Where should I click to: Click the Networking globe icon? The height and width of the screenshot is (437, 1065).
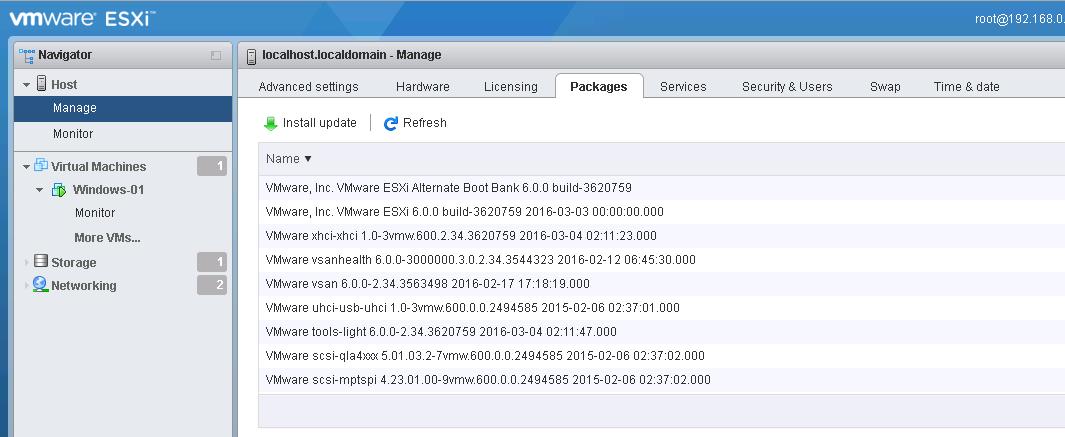pos(41,285)
